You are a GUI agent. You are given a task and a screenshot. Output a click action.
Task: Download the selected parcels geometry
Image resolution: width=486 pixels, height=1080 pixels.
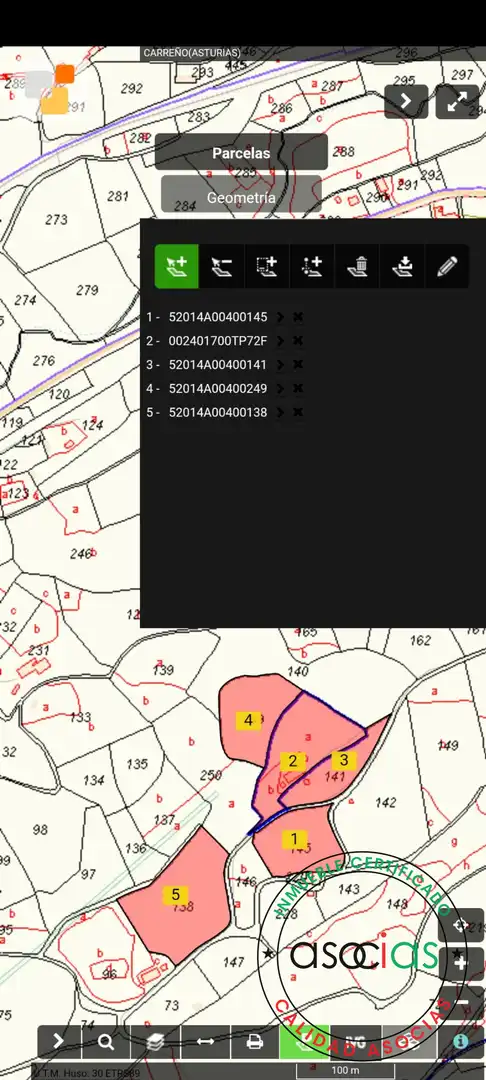coord(402,266)
